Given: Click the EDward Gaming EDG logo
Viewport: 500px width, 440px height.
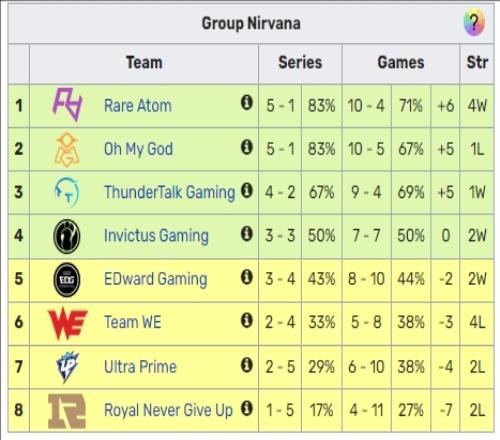Looking at the screenshot, I should click(x=67, y=279).
